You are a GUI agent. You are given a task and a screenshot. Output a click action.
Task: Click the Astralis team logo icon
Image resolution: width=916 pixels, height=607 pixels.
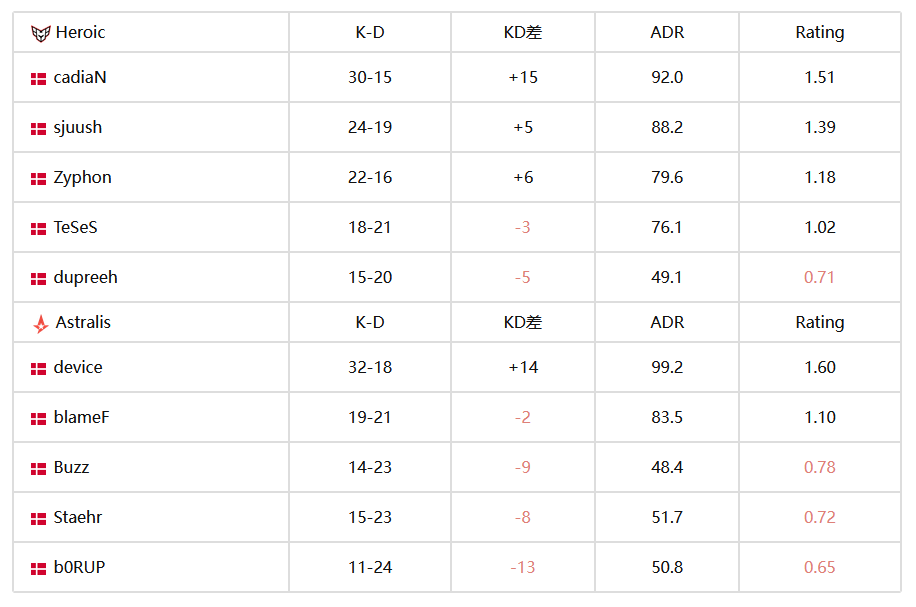[40, 323]
